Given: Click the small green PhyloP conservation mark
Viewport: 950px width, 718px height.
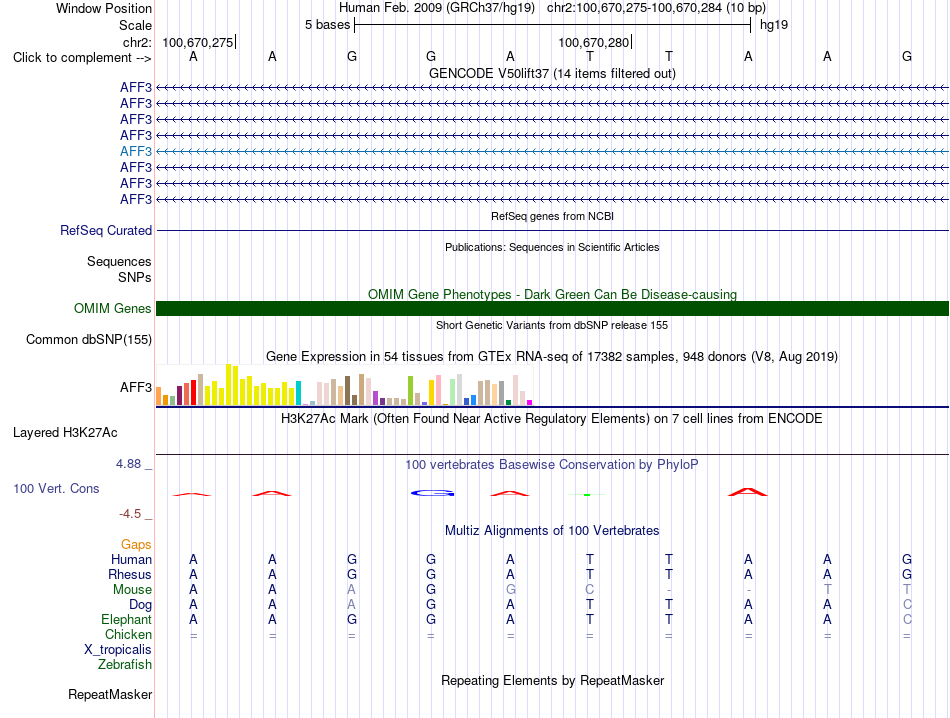Looking at the screenshot, I should tap(586, 495).
